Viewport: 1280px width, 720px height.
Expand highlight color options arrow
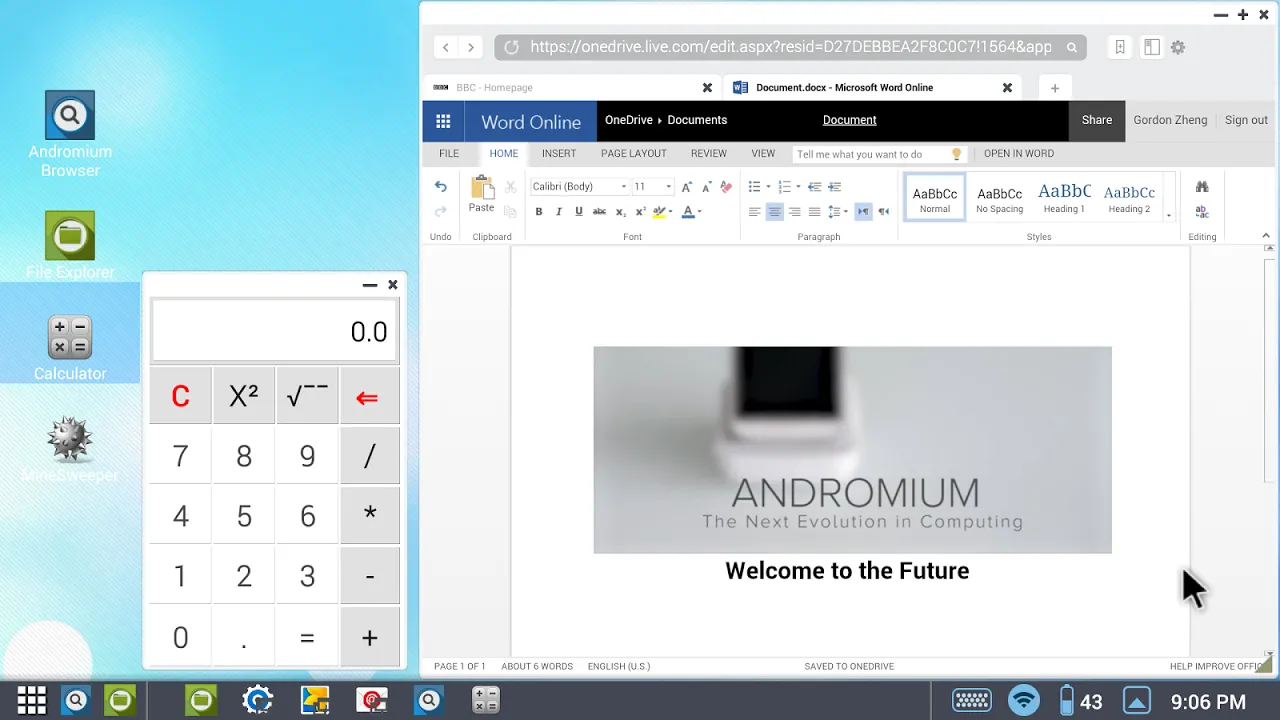(670, 212)
